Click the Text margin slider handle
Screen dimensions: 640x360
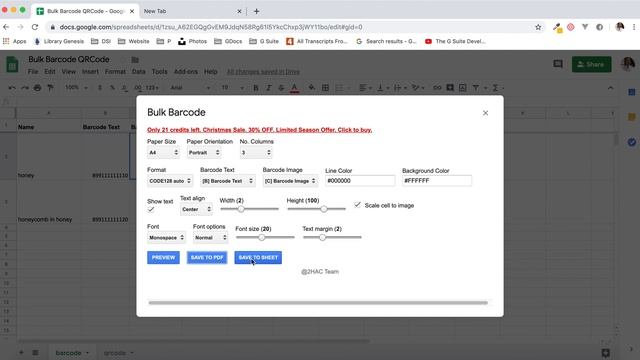click(322, 237)
